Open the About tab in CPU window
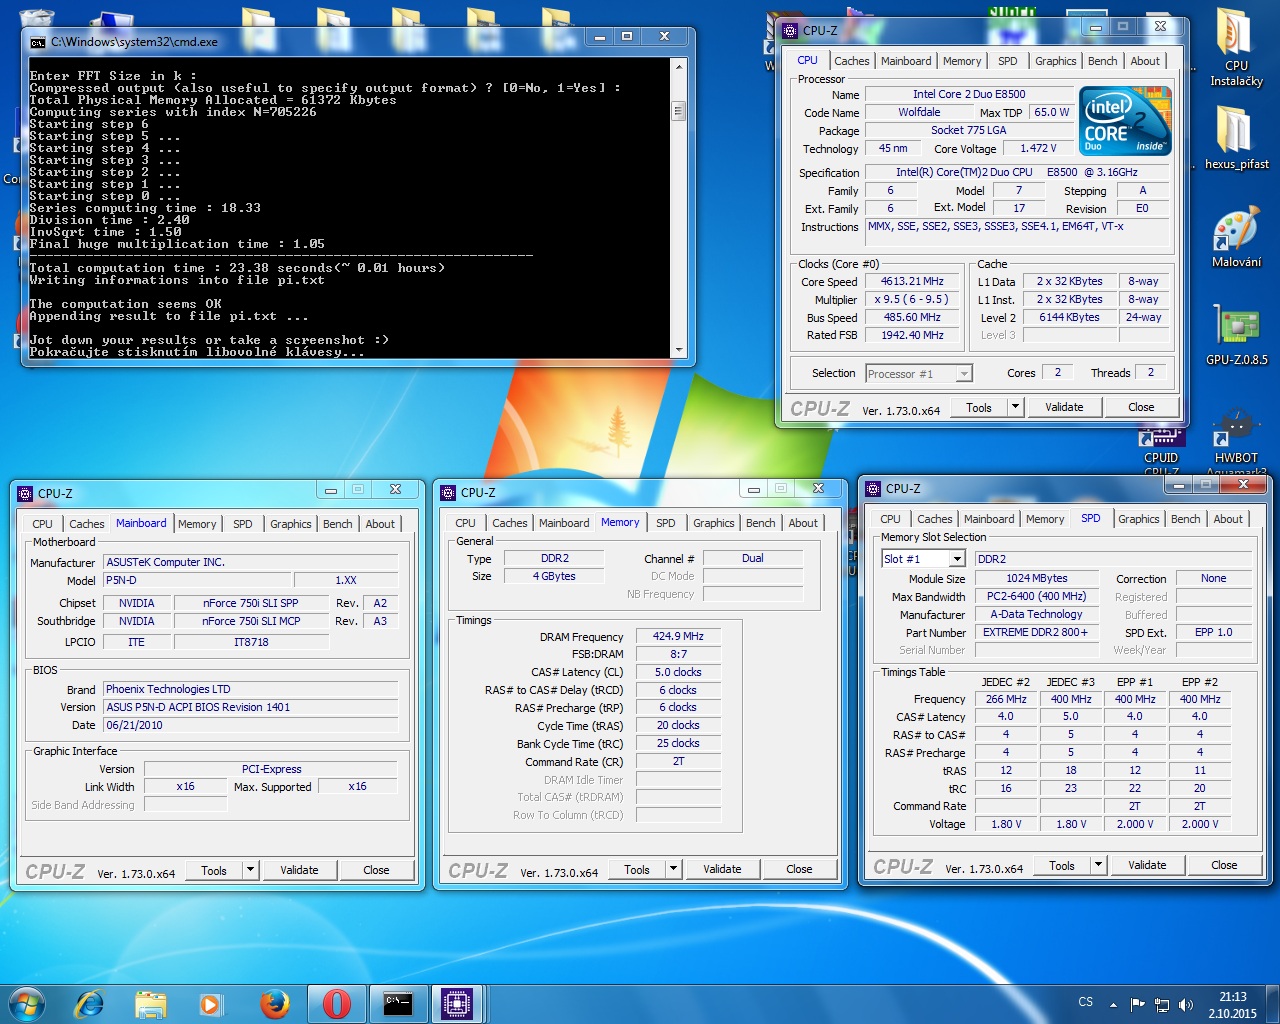This screenshot has height=1024, width=1280. (x=1145, y=61)
